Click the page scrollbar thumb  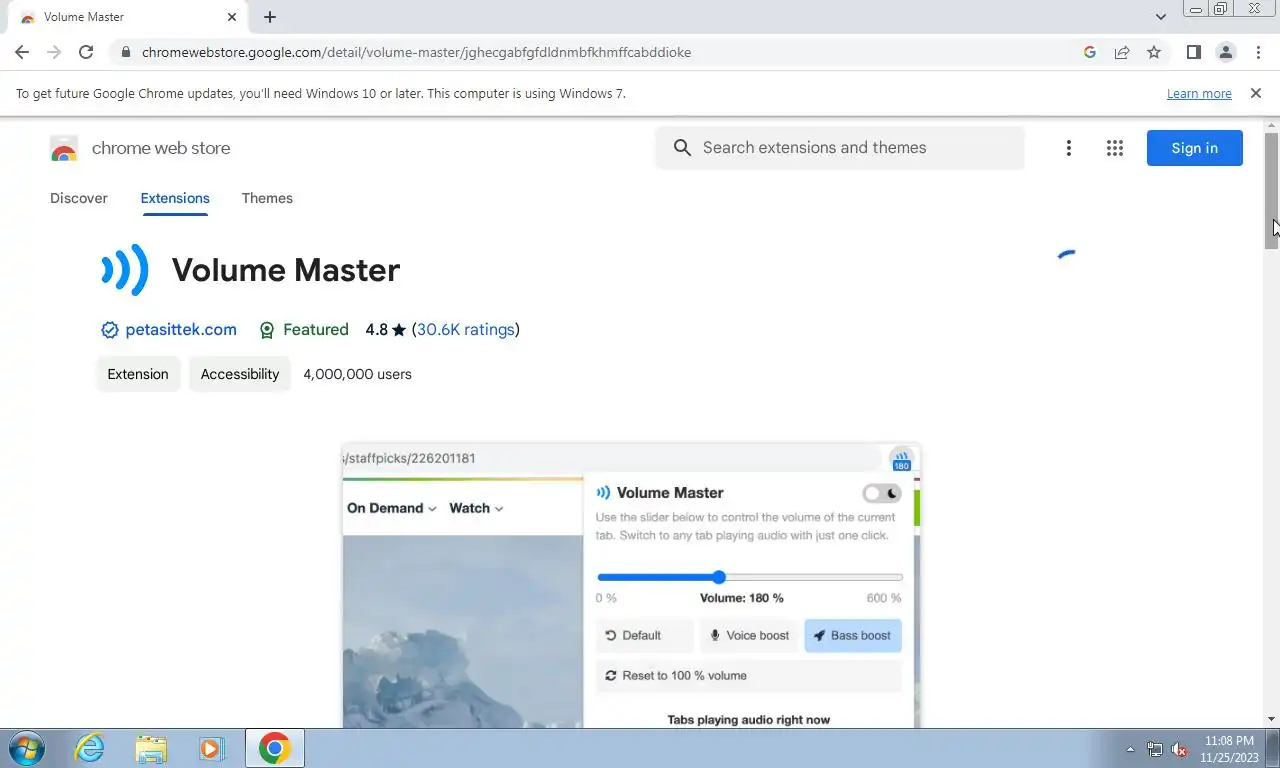1272,190
